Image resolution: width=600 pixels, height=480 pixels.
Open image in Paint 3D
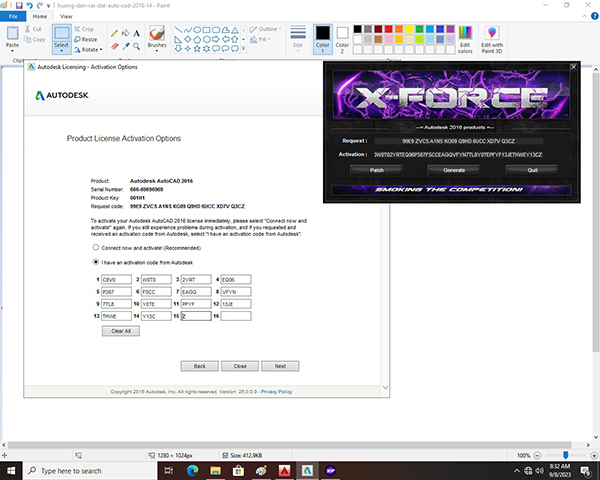[492, 39]
